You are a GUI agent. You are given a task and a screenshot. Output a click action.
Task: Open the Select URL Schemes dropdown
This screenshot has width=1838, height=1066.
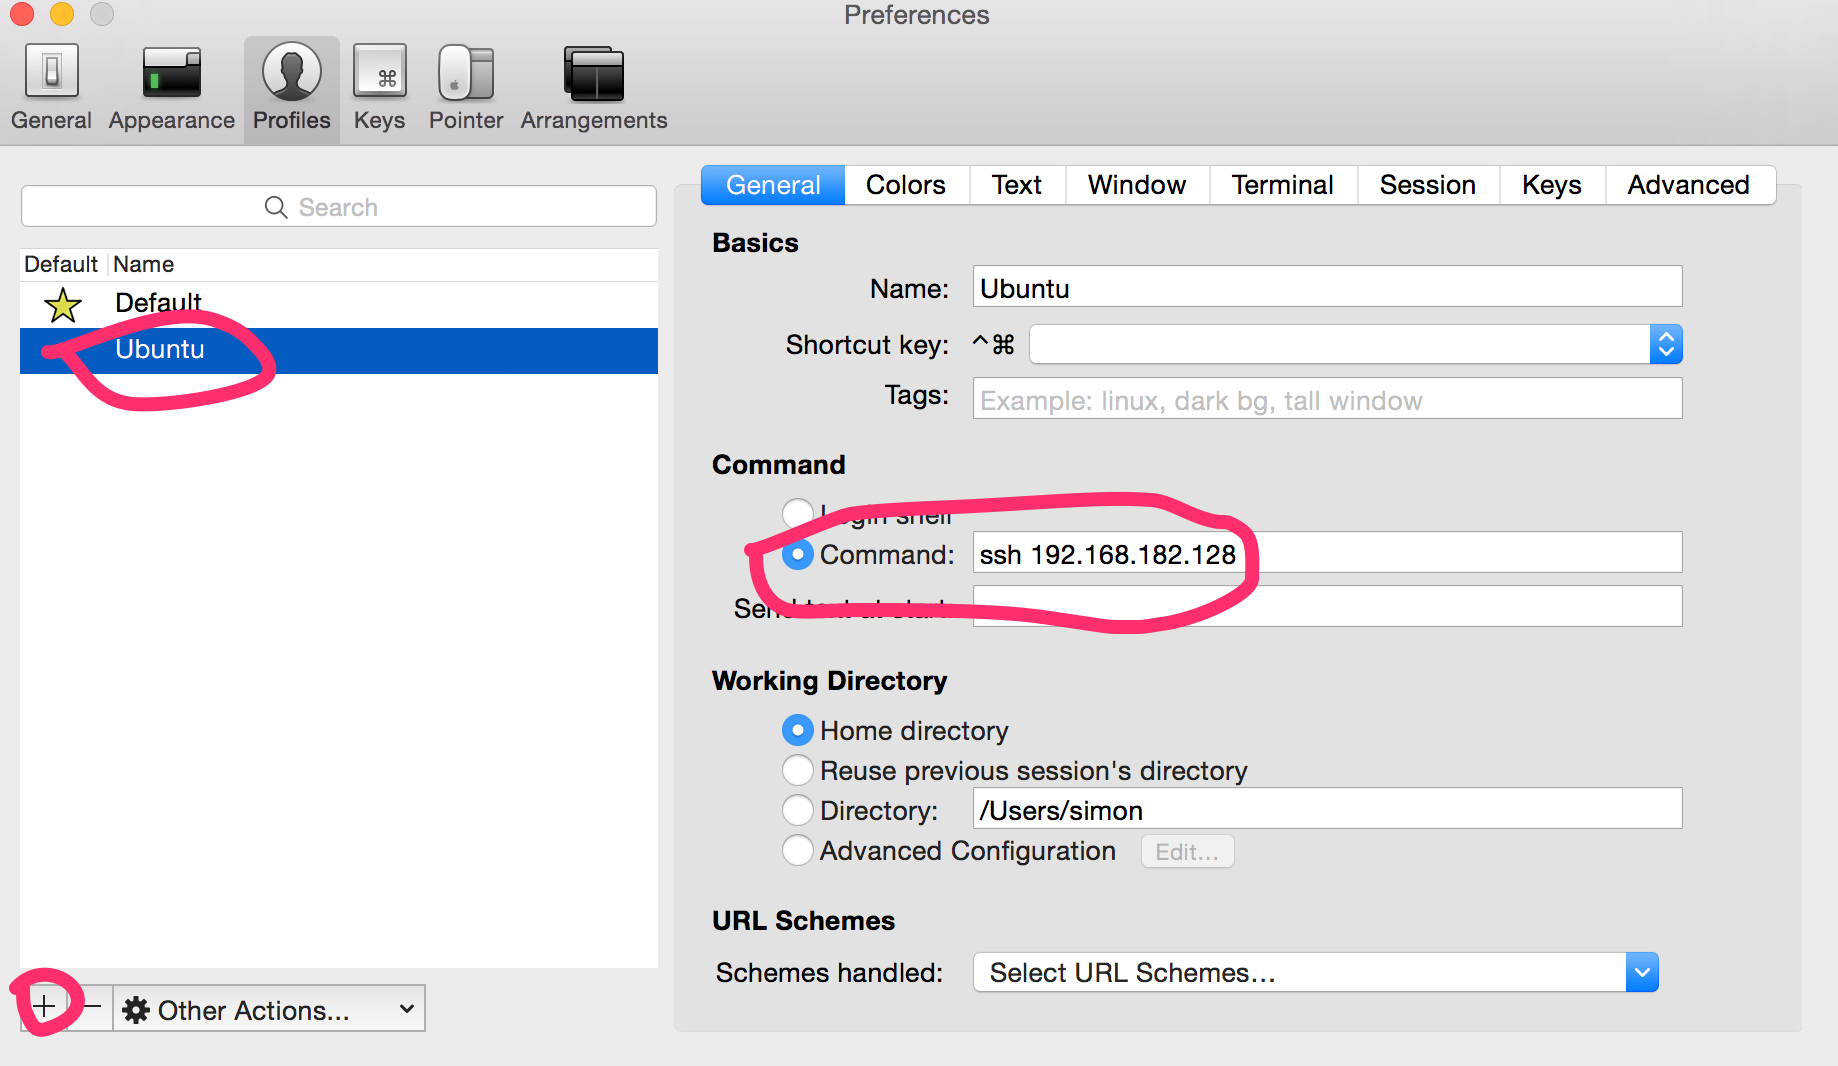point(1316,972)
